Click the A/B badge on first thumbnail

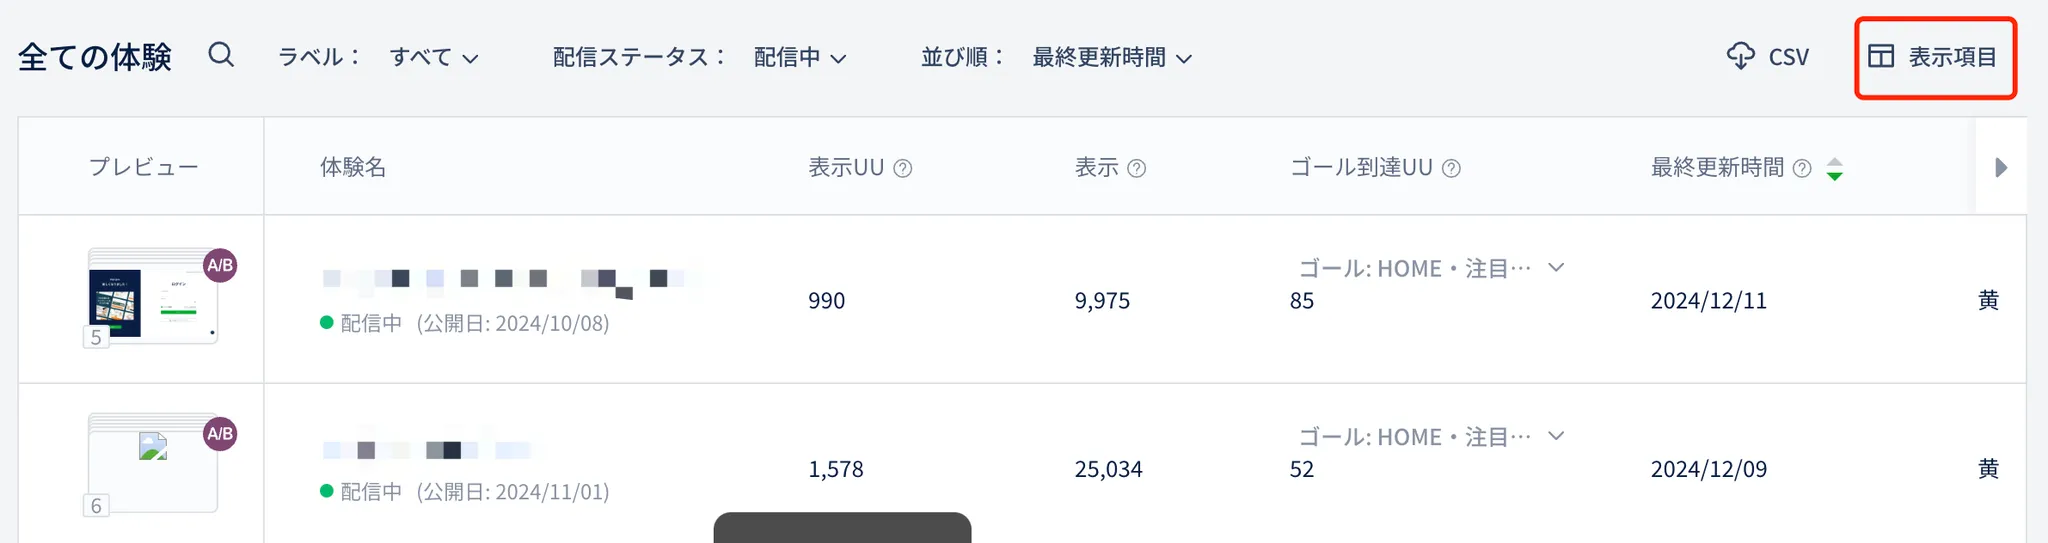[220, 265]
